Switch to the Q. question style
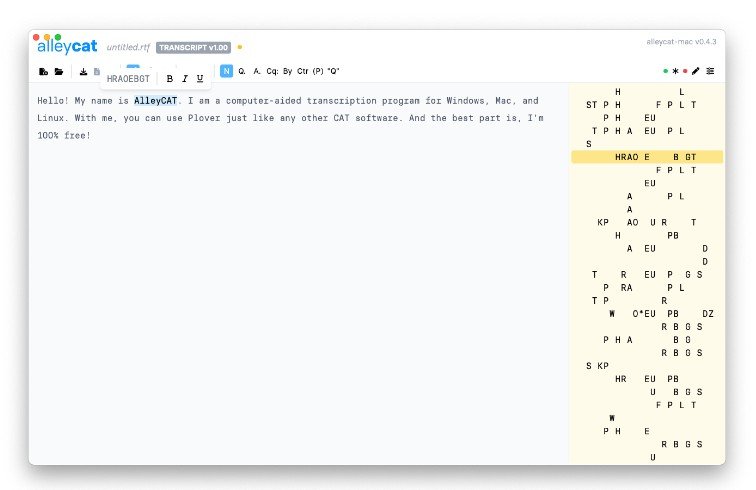Viewport: 756px width, 490px height. [x=242, y=71]
